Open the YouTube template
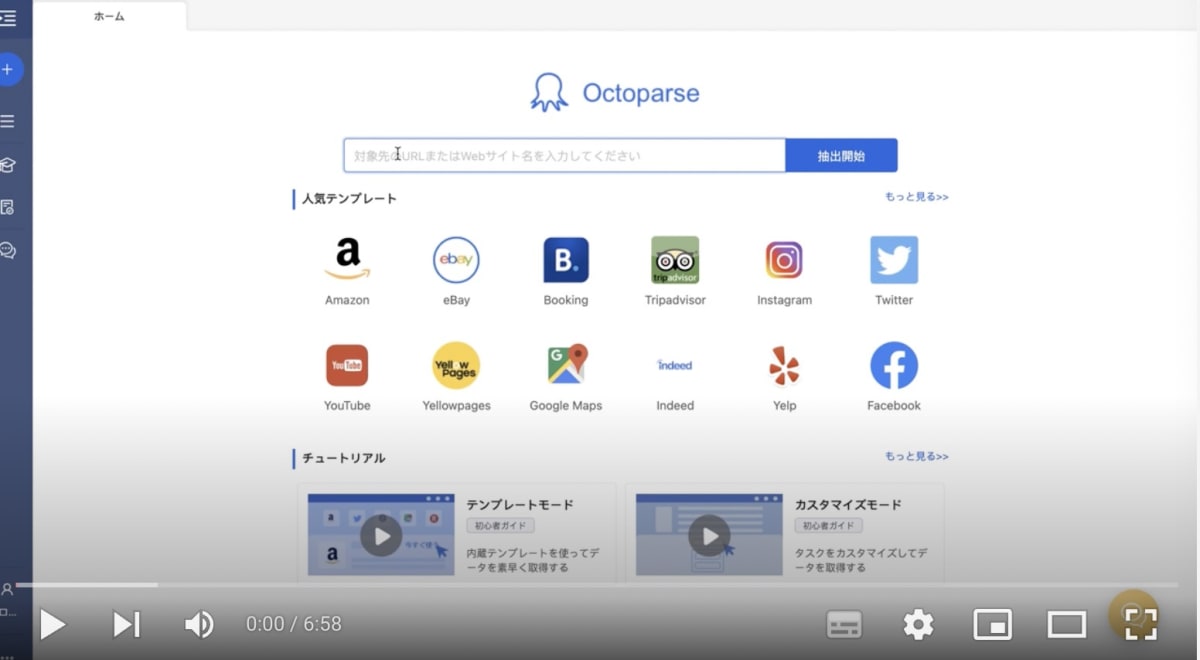 click(347, 365)
